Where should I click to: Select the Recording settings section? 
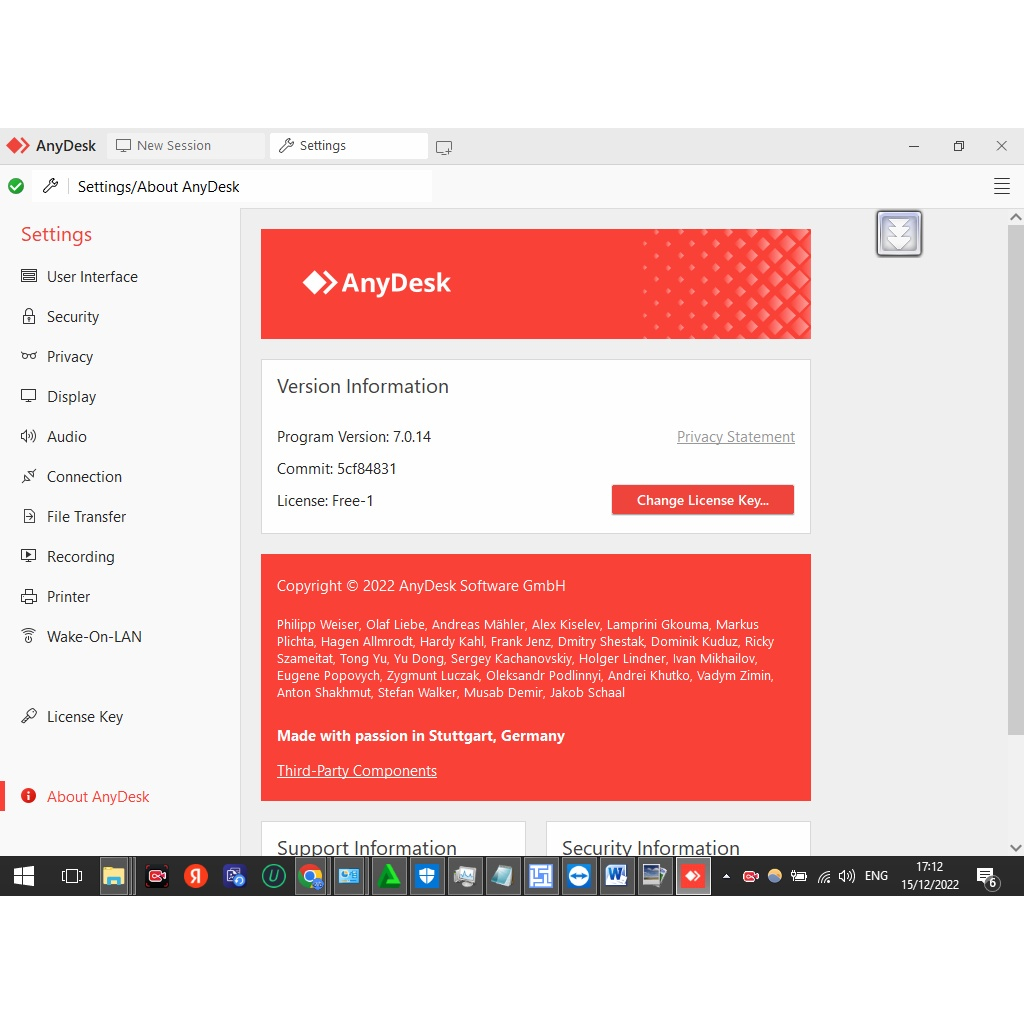[x=80, y=556]
